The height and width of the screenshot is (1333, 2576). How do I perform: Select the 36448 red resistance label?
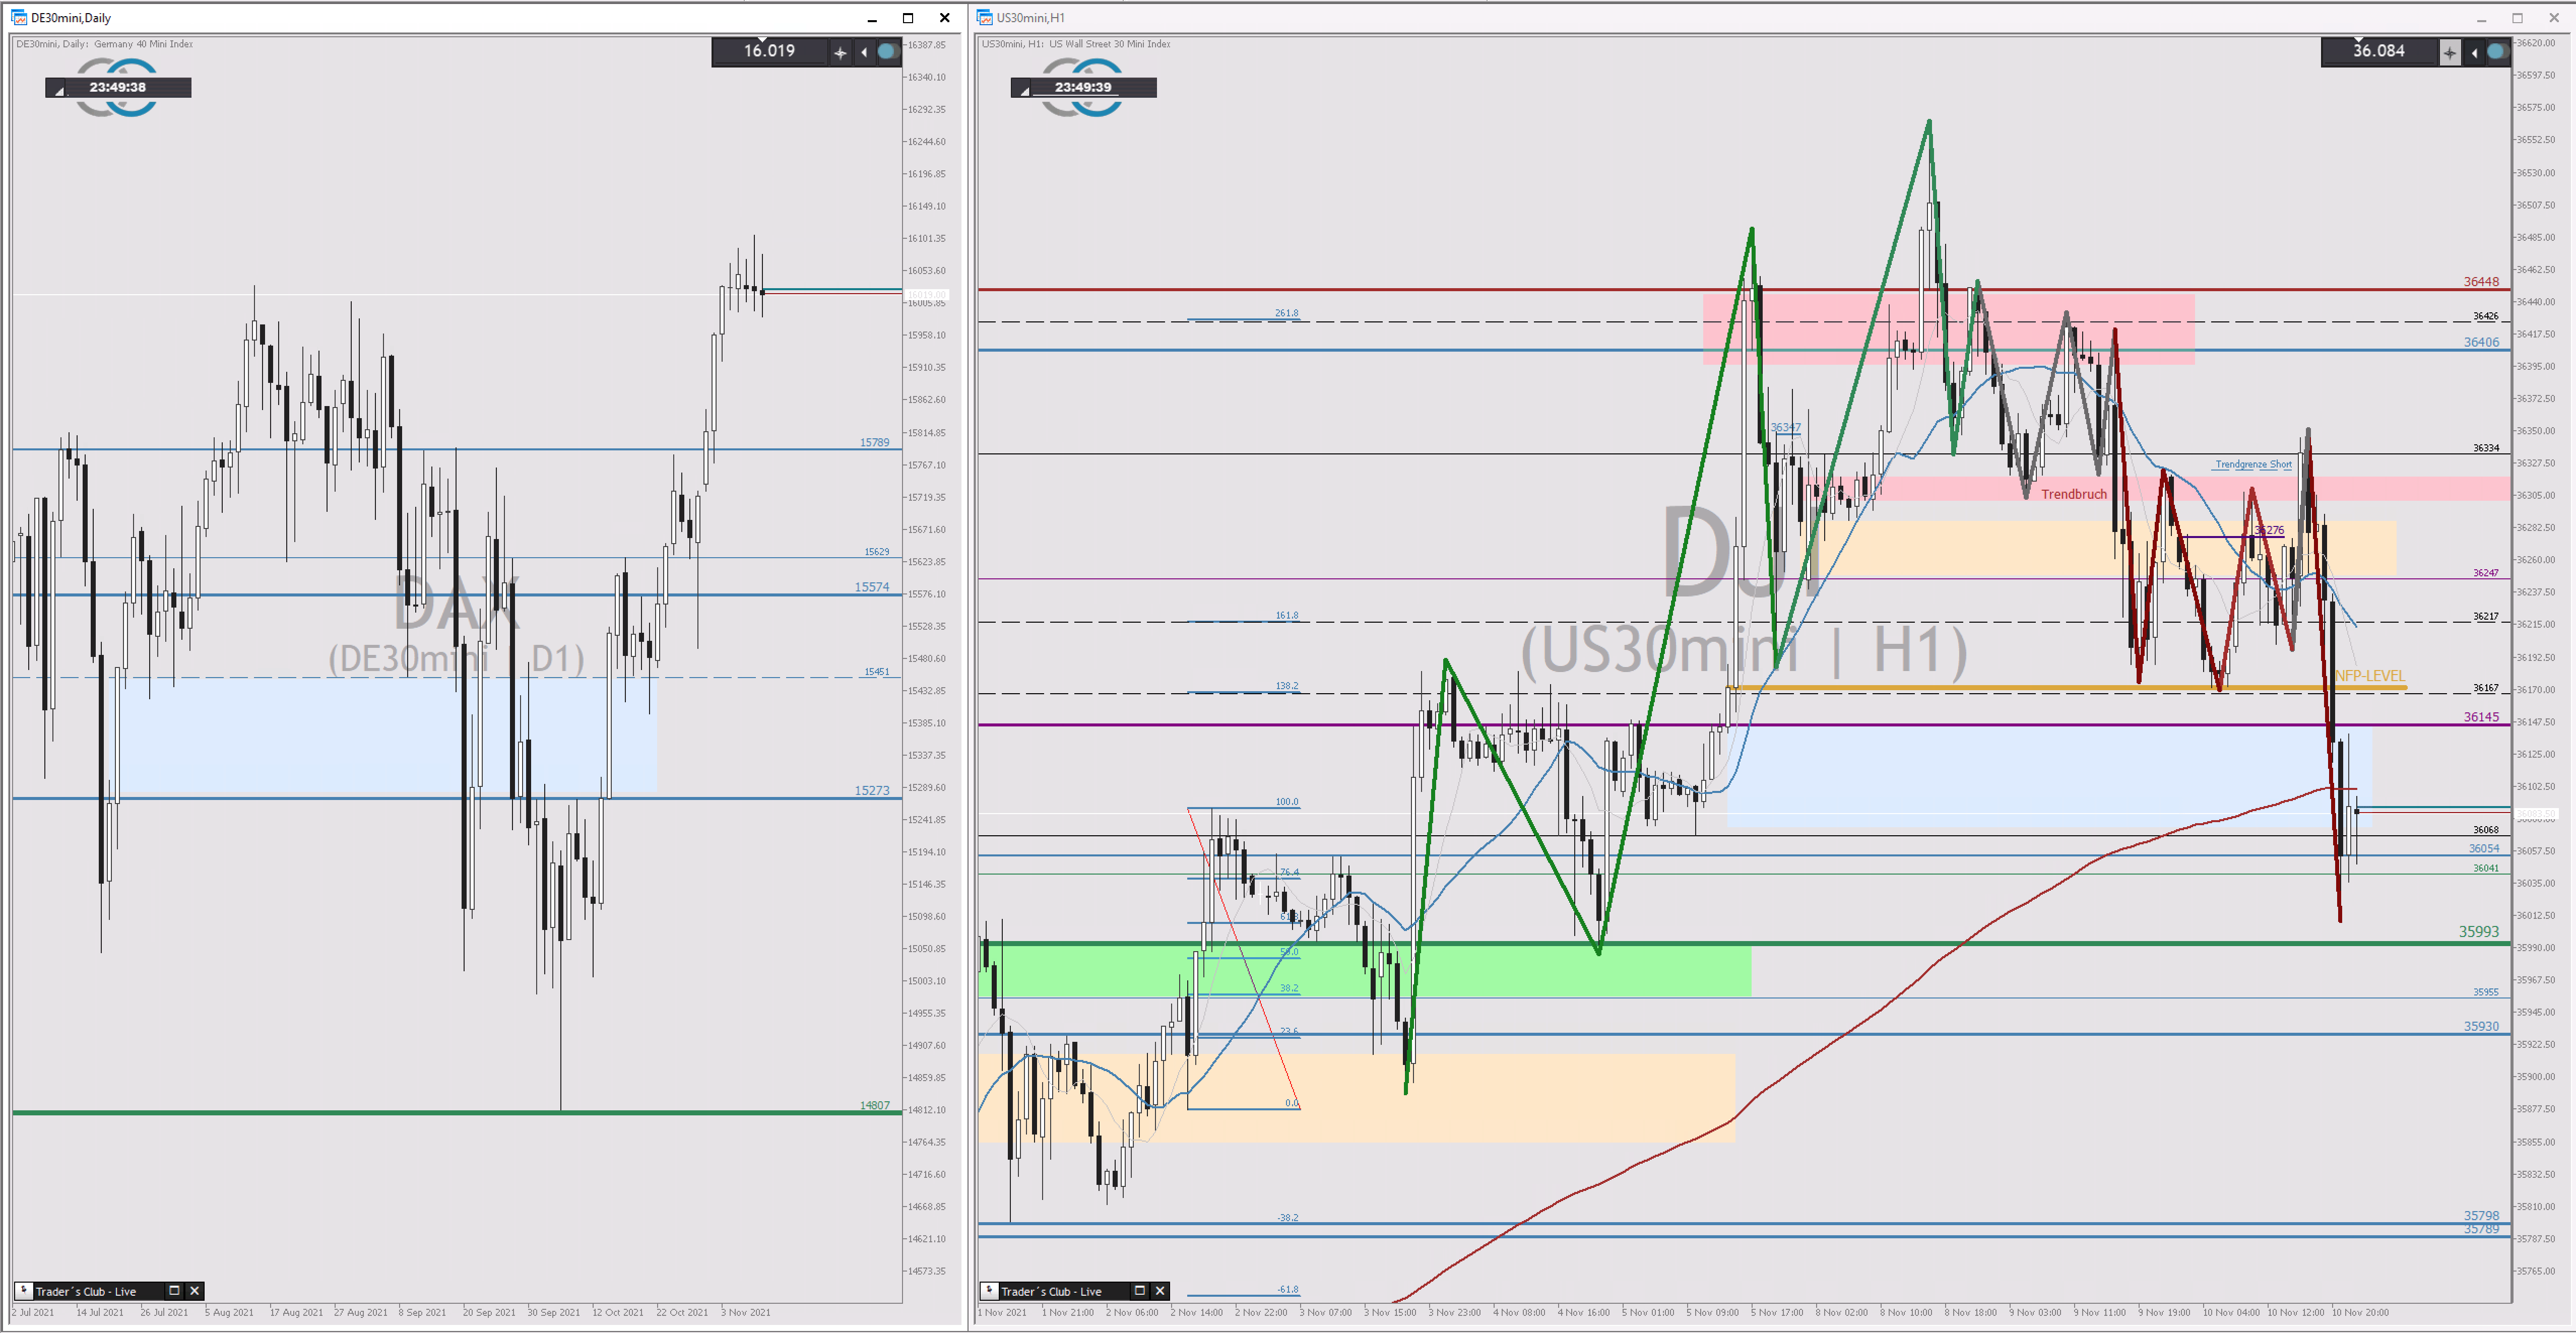tap(2481, 282)
